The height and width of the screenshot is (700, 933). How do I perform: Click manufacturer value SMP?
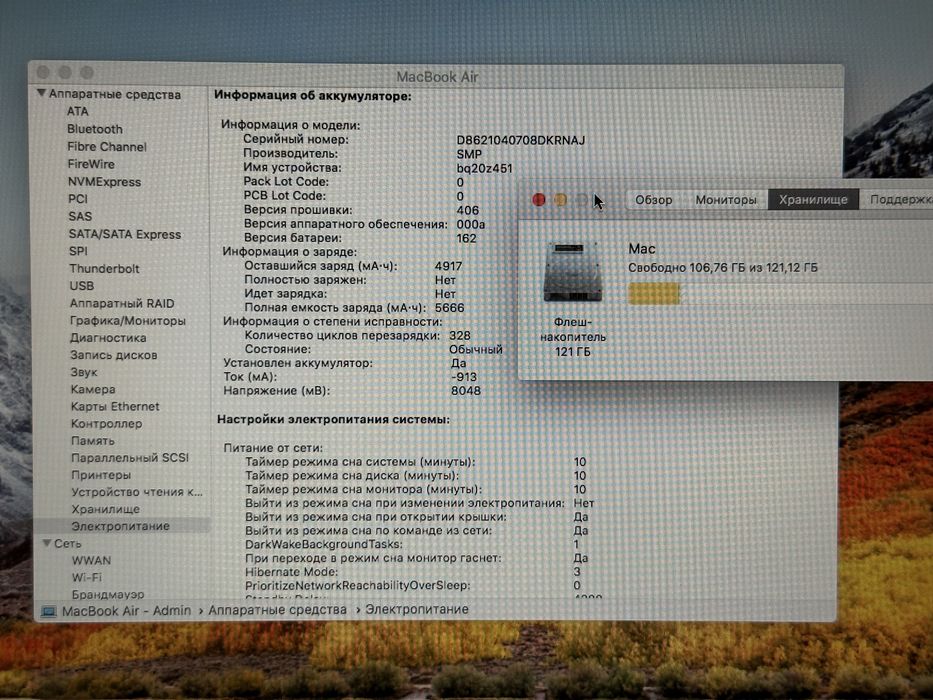point(469,154)
